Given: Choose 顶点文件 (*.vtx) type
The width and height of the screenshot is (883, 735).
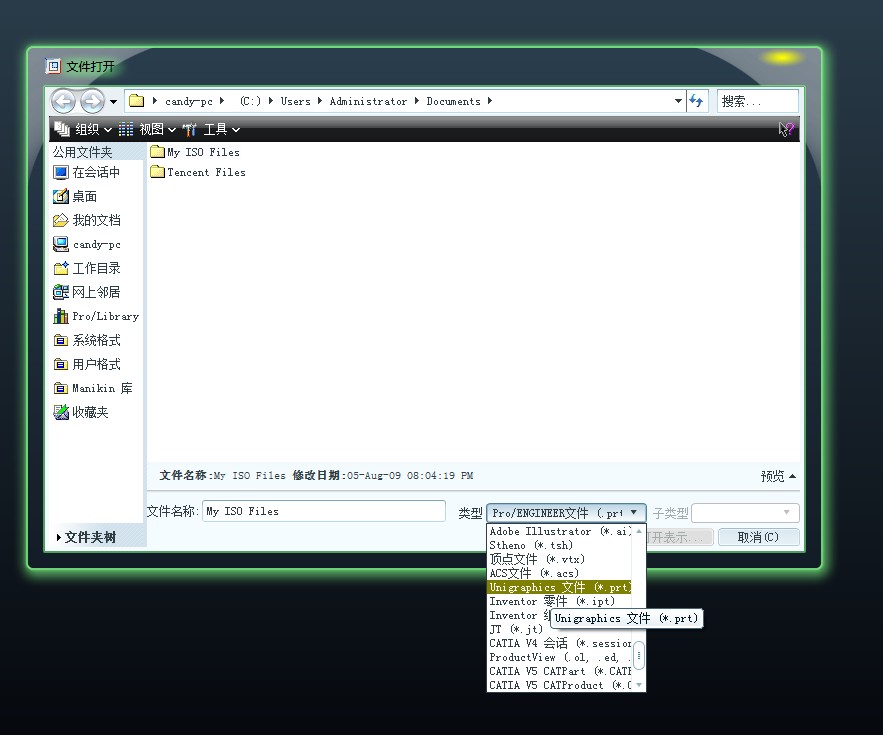Looking at the screenshot, I should (560, 559).
